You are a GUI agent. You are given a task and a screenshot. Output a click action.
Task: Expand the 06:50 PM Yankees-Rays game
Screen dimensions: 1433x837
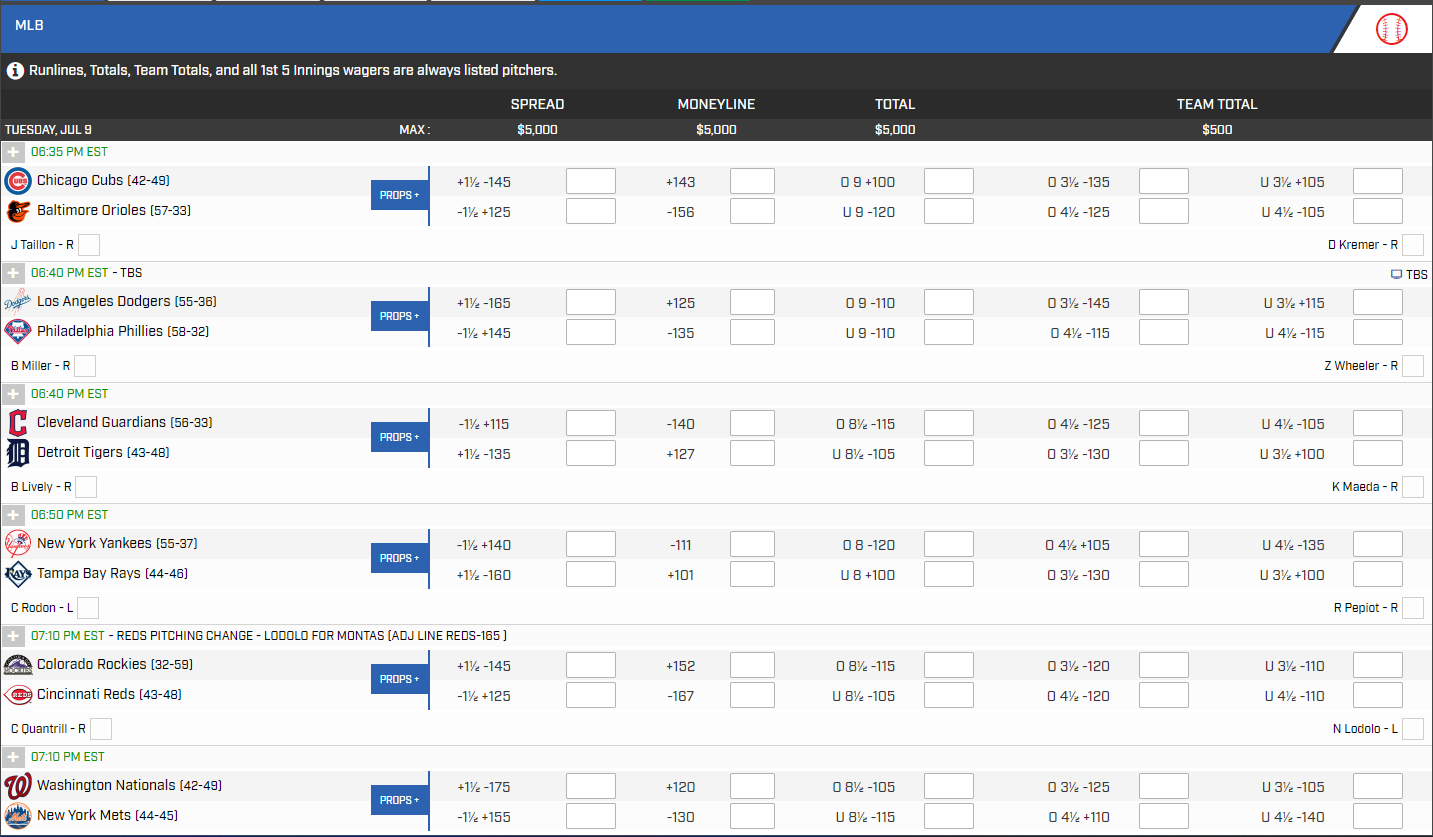(13, 515)
